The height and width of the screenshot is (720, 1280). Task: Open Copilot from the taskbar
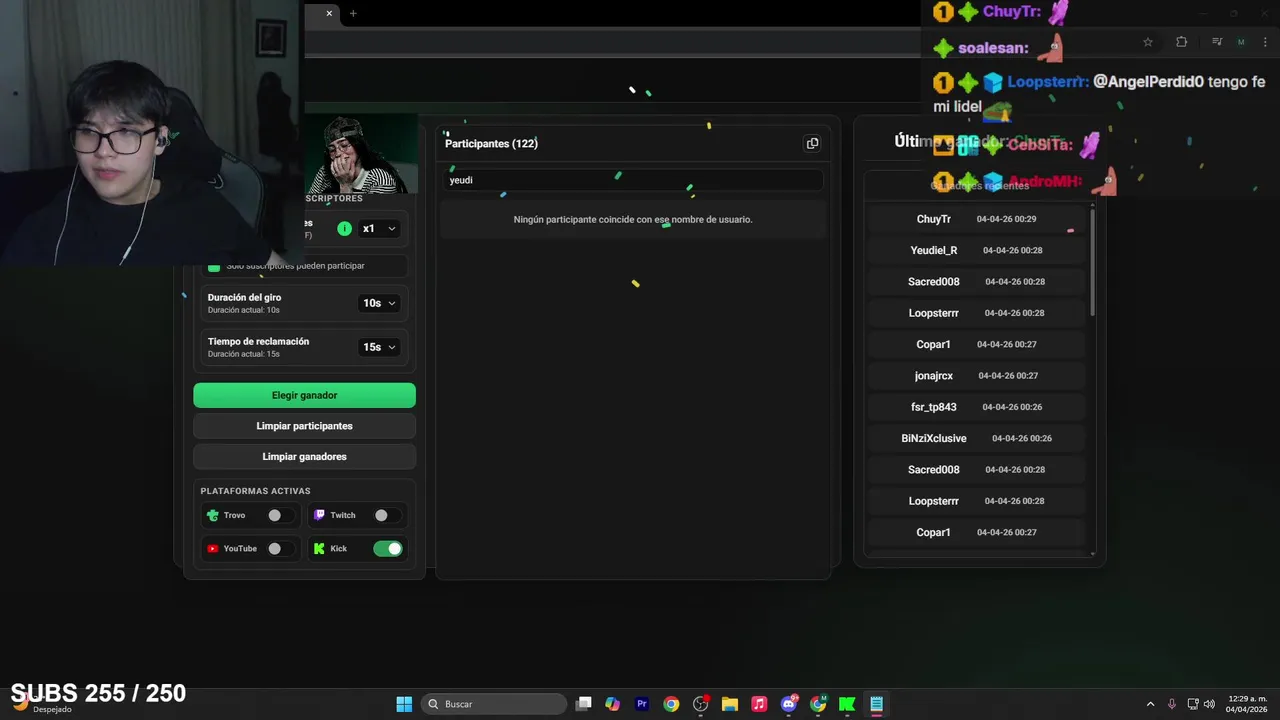[613, 704]
